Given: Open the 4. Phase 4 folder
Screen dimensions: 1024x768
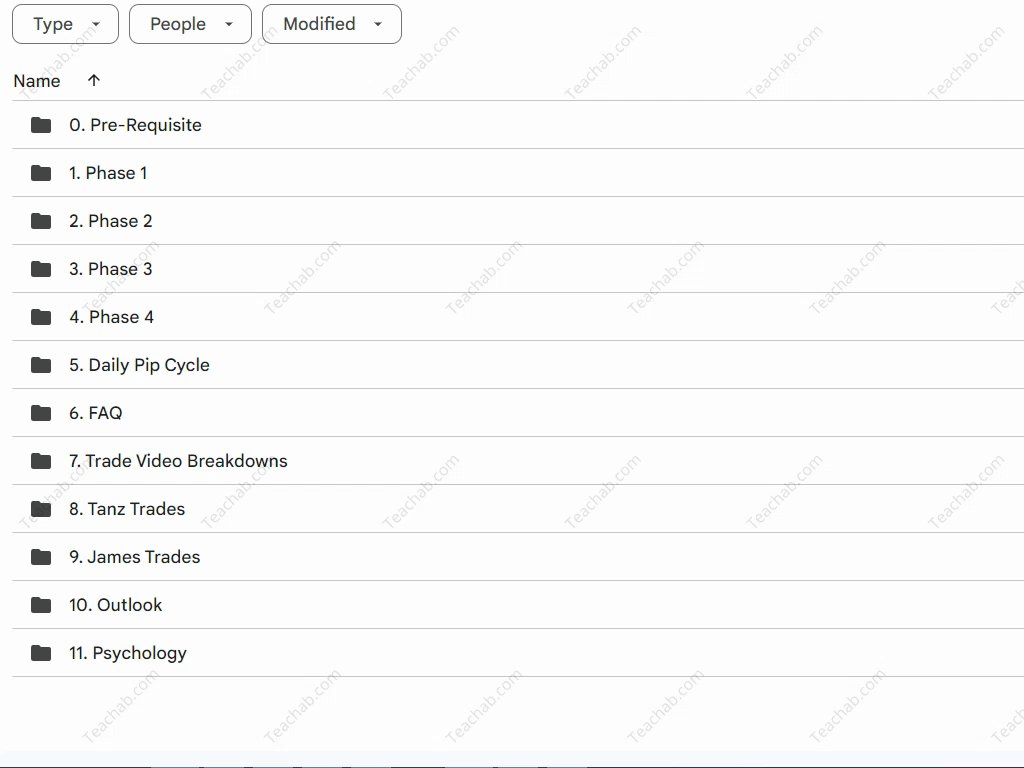Looking at the screenshot, I should point(111,317).
